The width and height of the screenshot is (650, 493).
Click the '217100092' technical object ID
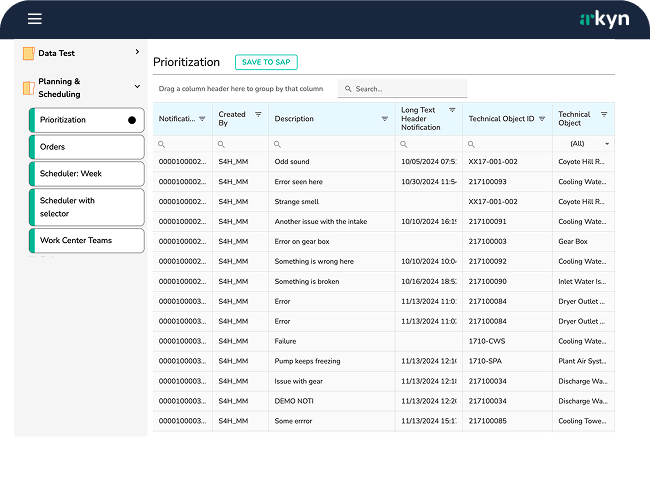tap(488, 261)
